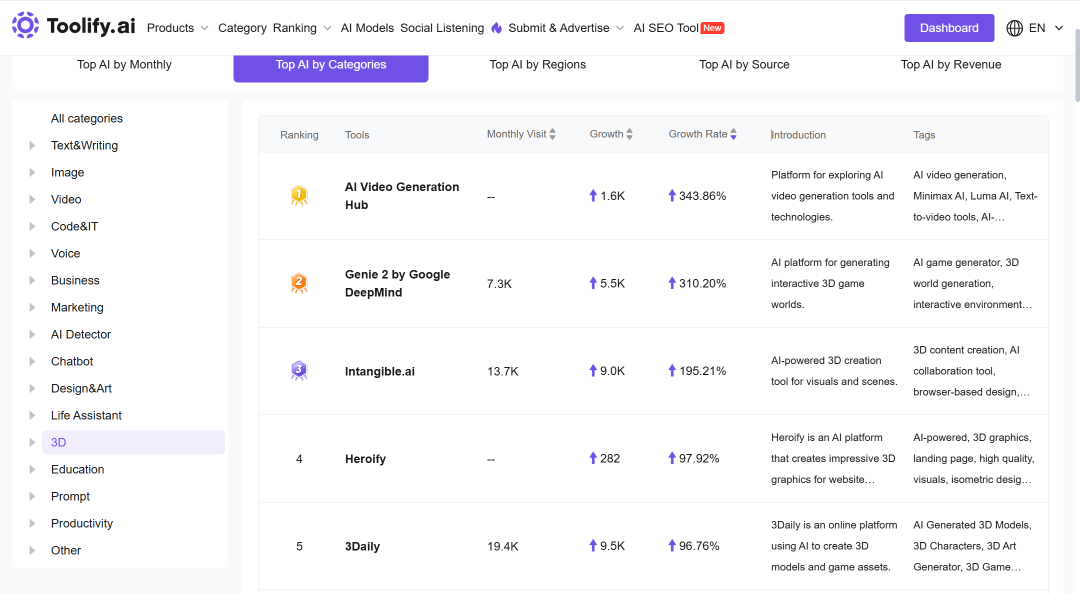
Task: Open Genie 2 by Google DeepMind
Action: tap(397, 283)
